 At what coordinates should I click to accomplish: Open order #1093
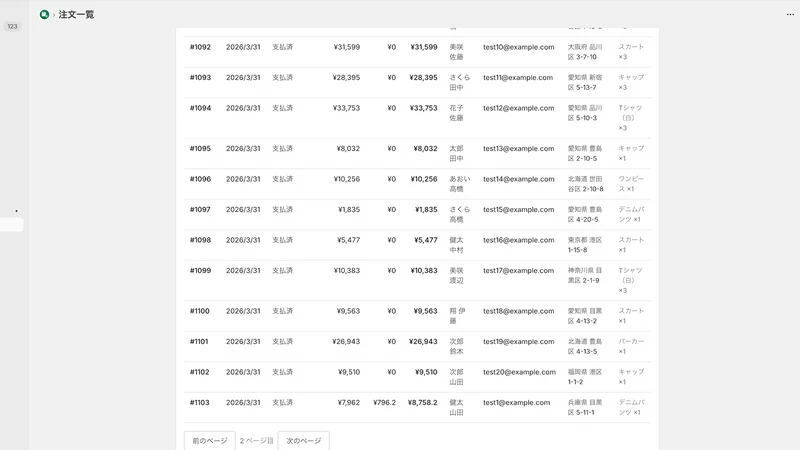point(200,78)
